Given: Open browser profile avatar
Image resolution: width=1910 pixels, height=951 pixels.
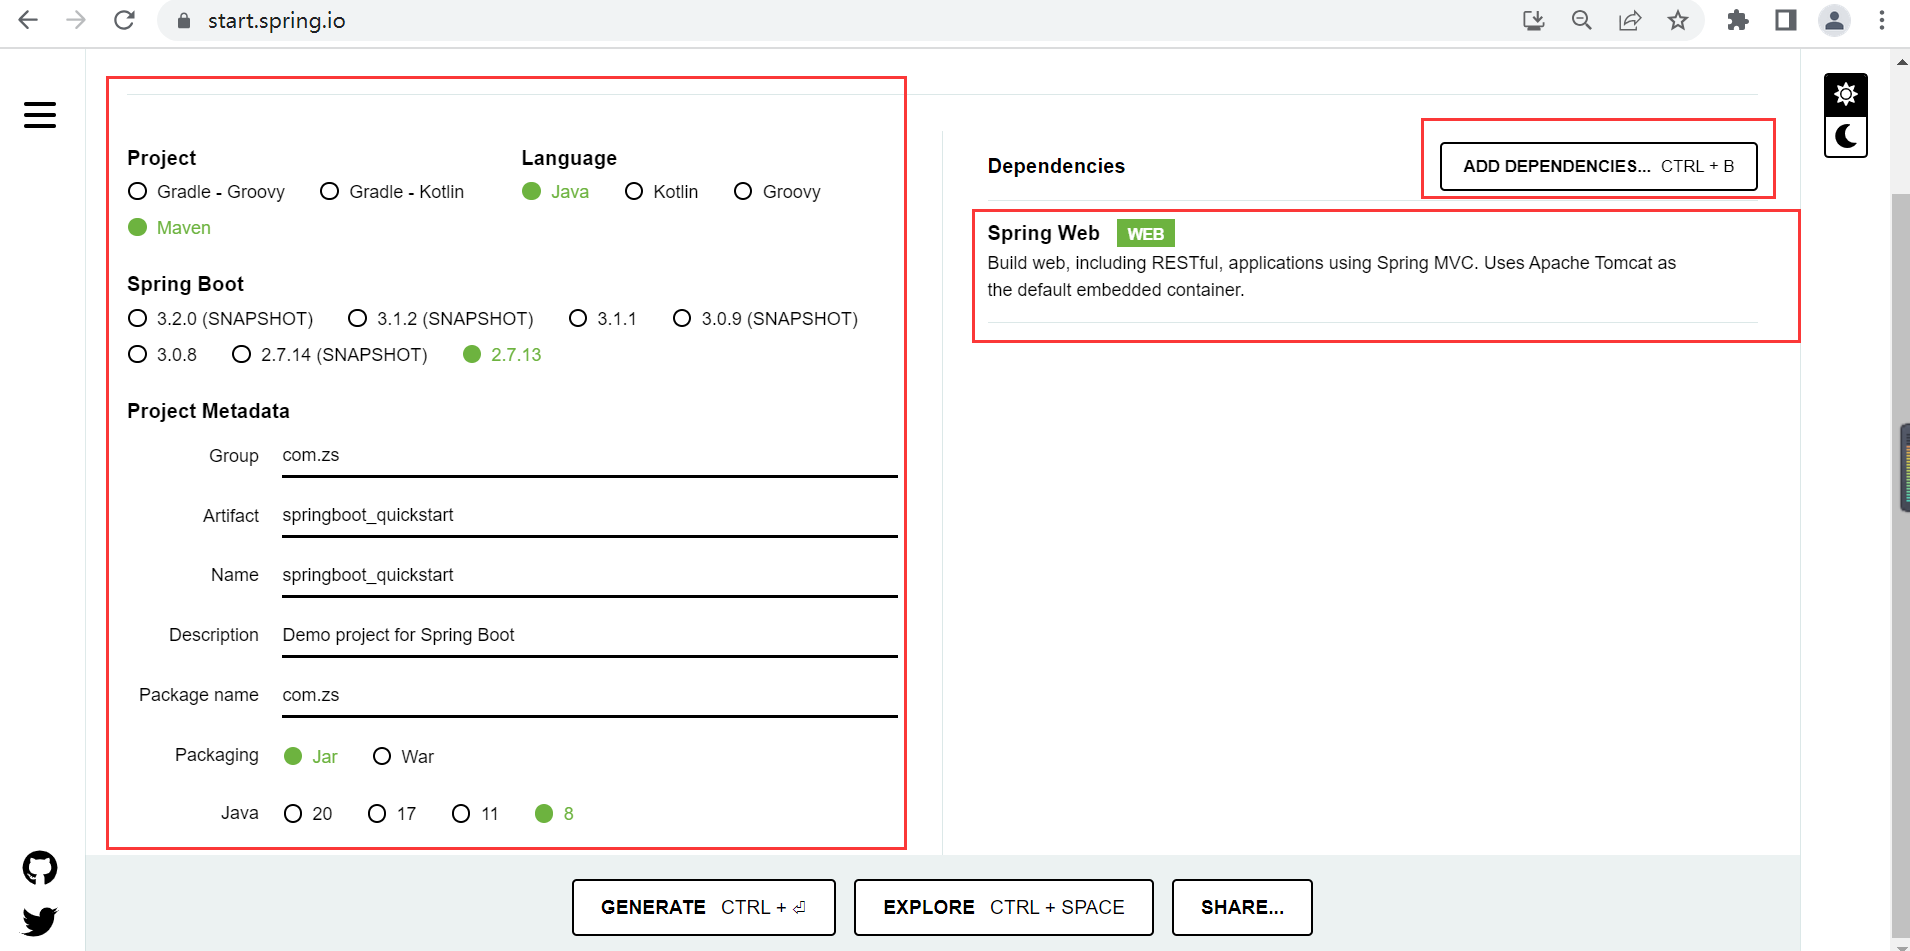Looking at the screenshot, I should (x=1834, y=20).
